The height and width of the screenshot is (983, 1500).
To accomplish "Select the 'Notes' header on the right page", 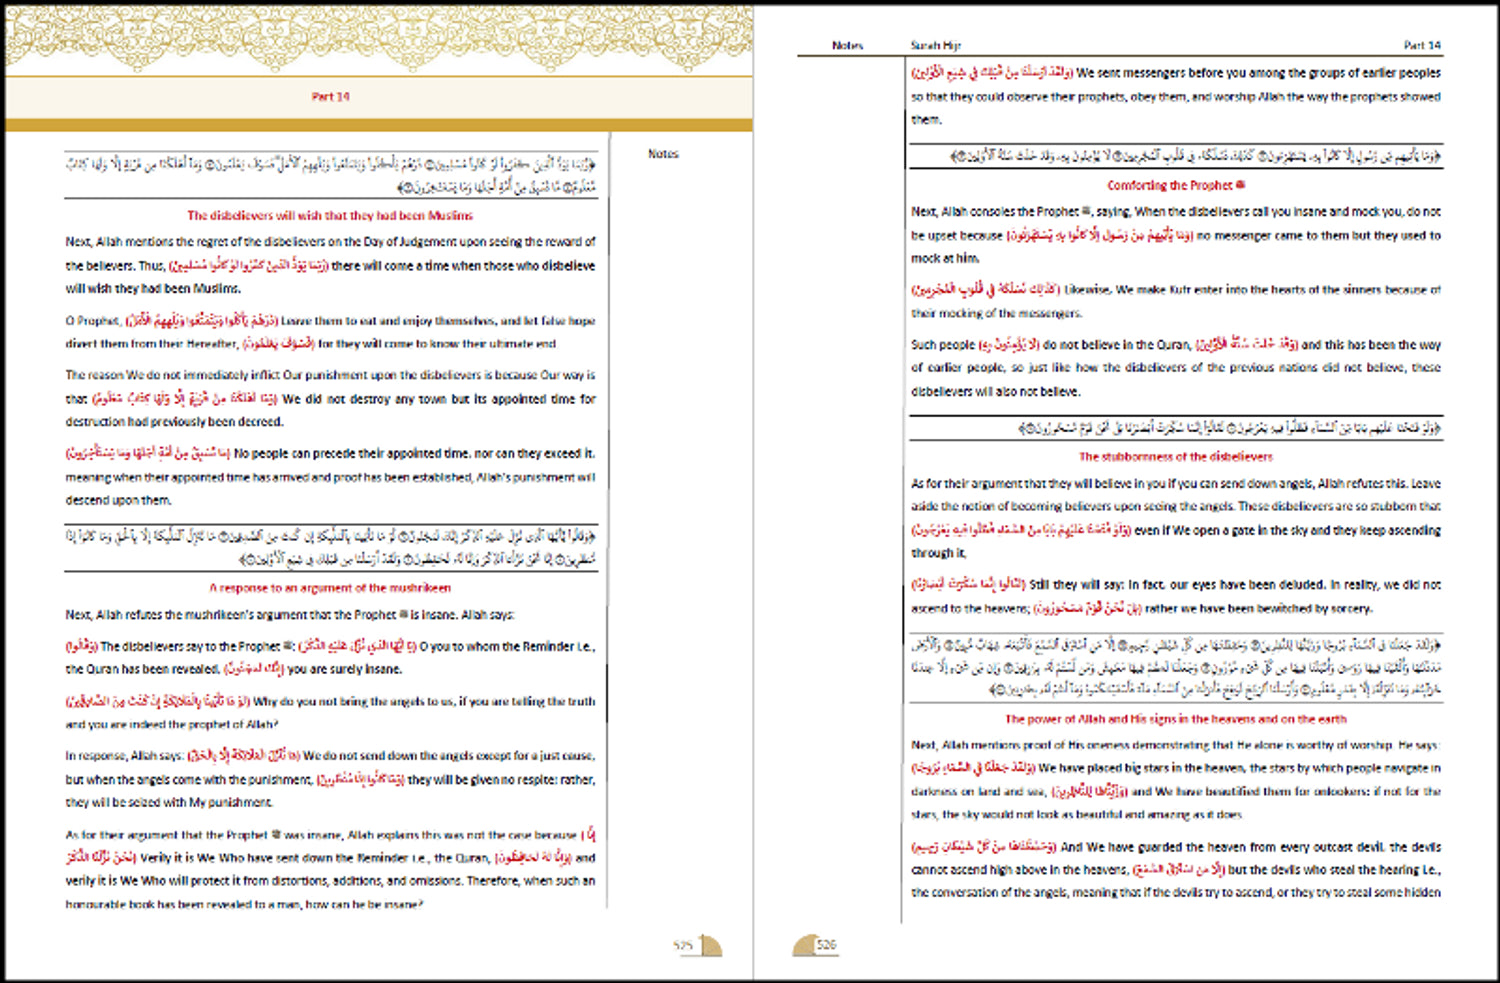I will pos(847,45).
